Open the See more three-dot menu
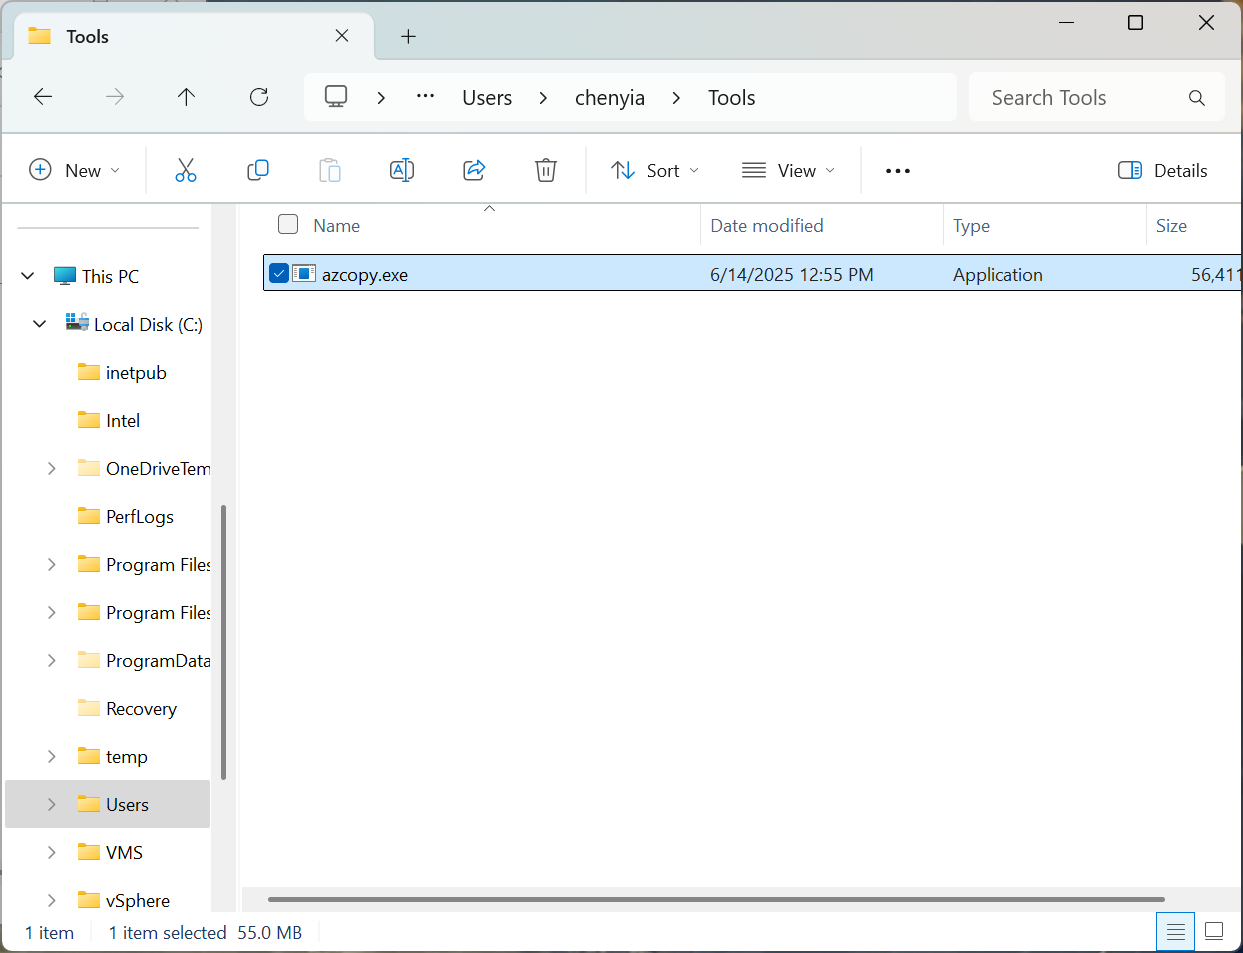The image size is (1243, 953). [898, 171]
